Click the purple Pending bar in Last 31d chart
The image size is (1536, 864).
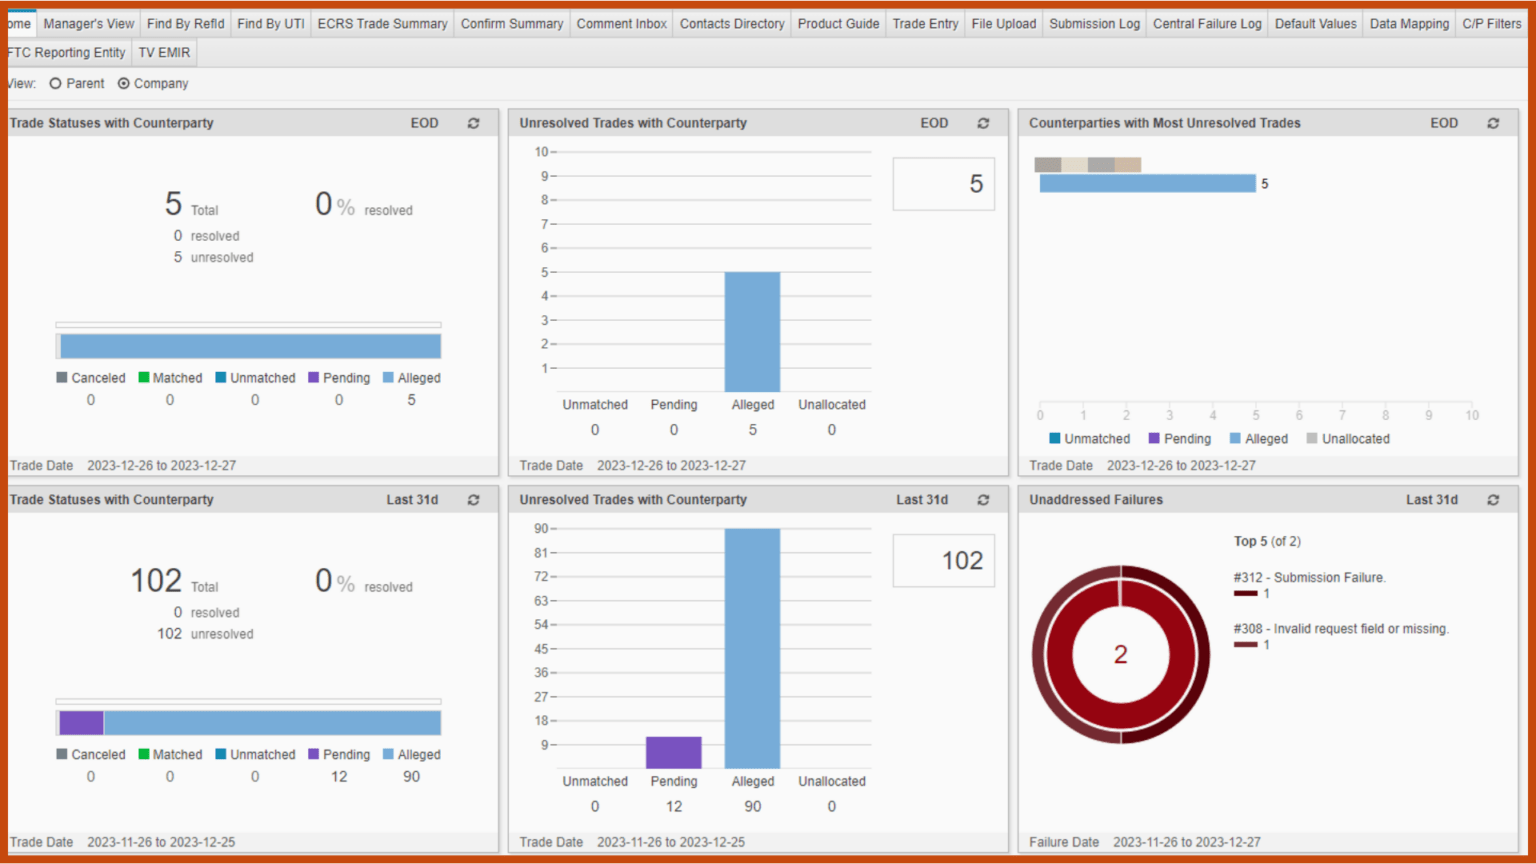click(673, 752)
